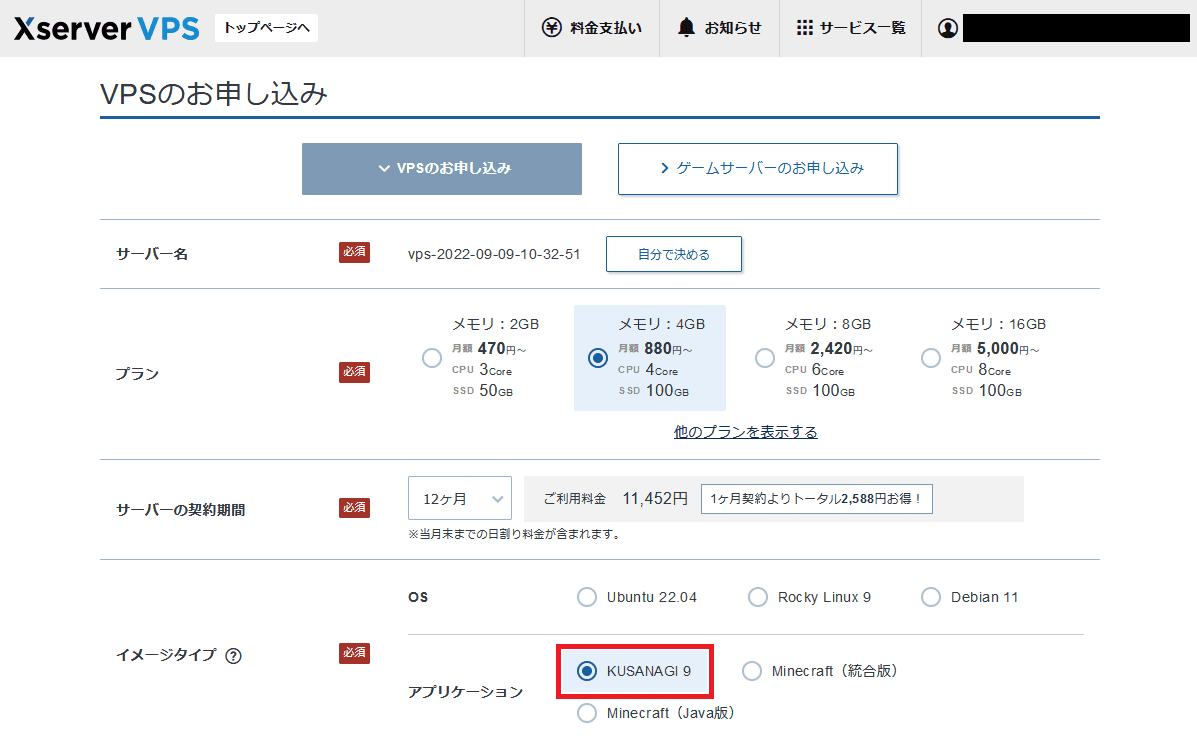
Task: Switch to ゲームサーバーのお申し込み tab
Action: click(x=757, y=169)
